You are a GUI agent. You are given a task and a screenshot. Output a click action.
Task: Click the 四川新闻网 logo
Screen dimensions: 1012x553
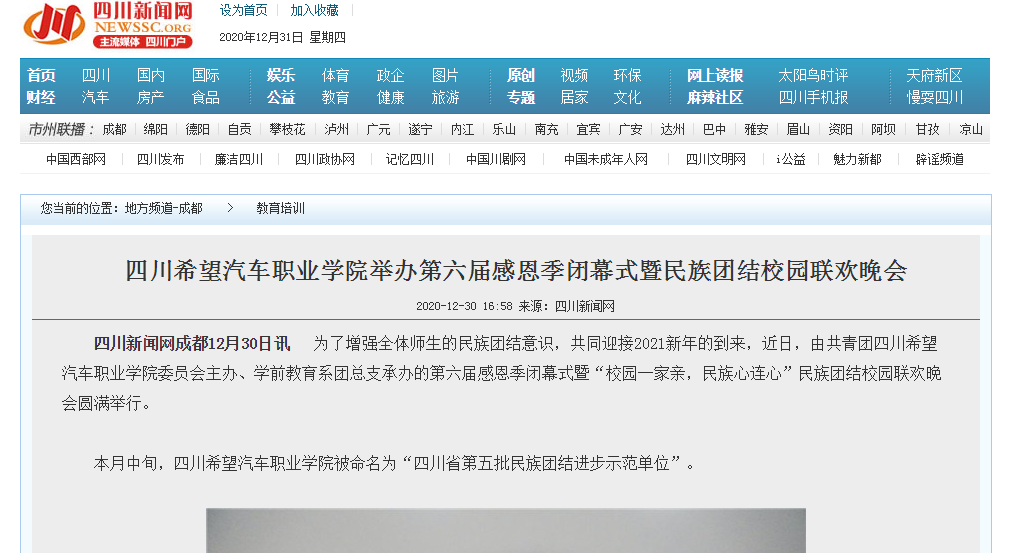tap(108, 24)
